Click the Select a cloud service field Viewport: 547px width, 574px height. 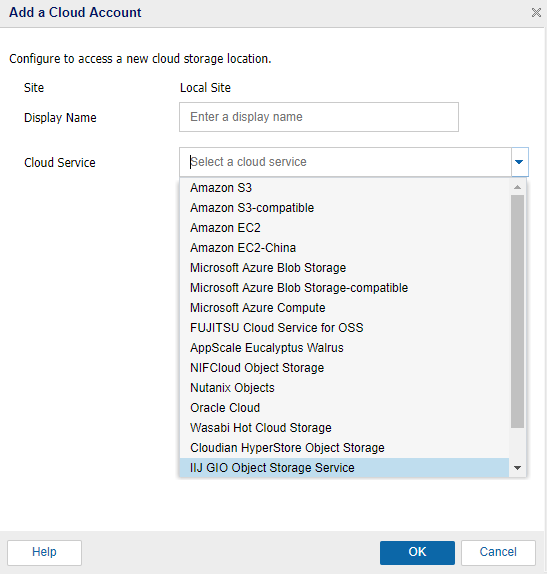point(345,162)
